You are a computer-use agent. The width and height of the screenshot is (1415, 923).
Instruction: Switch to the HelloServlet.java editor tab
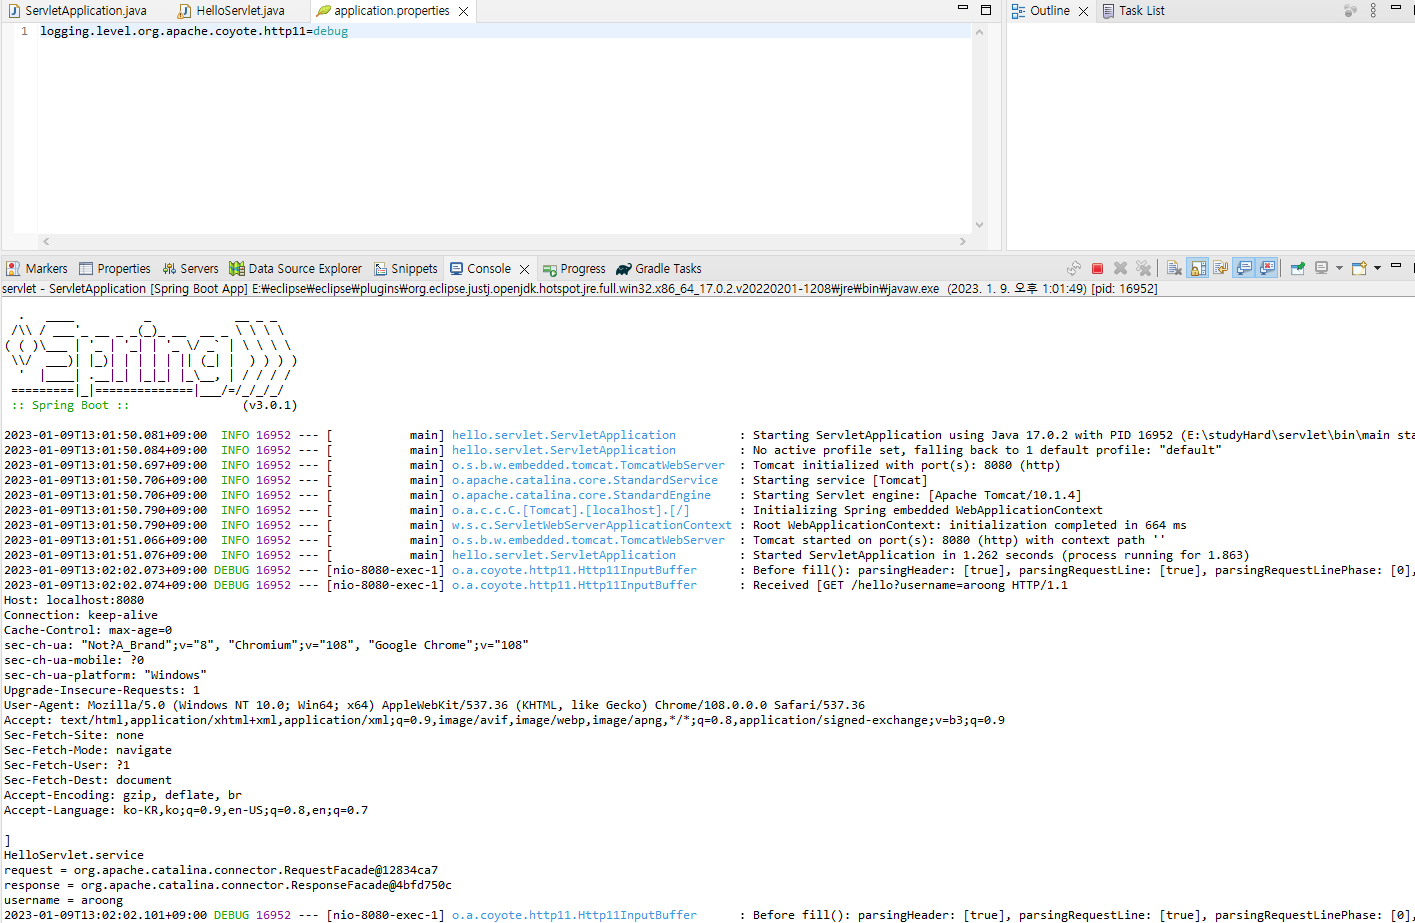pos(231,11)
